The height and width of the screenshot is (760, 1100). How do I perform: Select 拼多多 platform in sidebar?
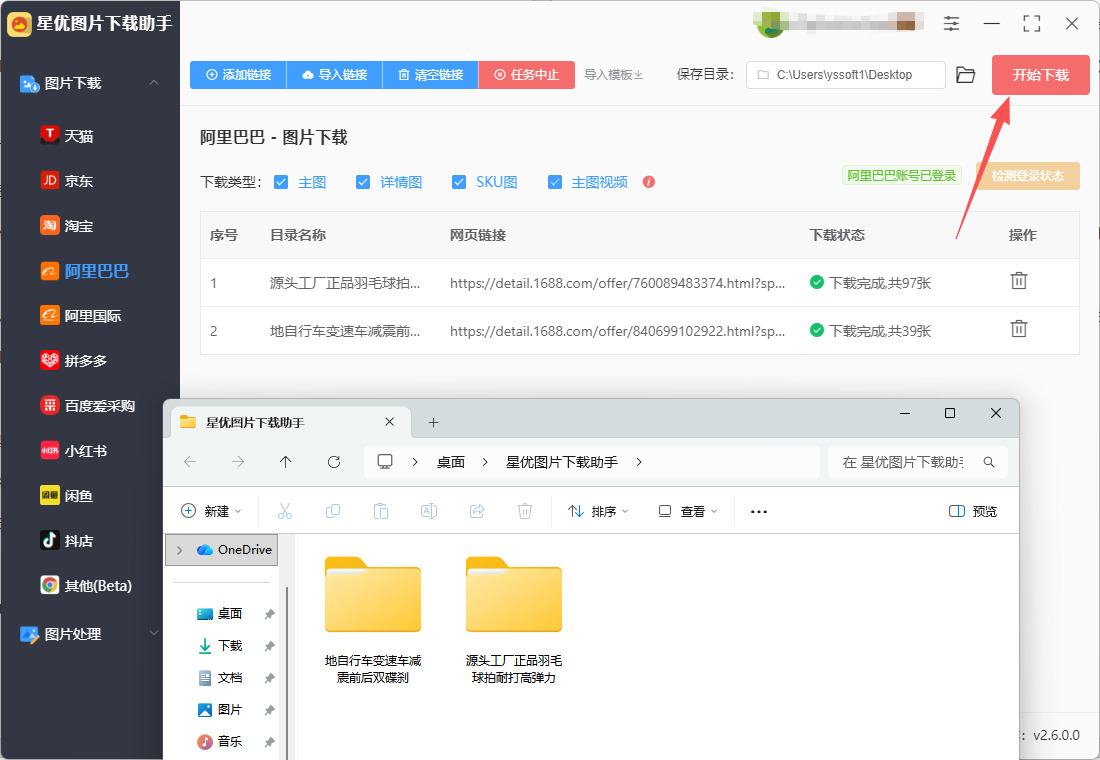(x=85, y=360)
